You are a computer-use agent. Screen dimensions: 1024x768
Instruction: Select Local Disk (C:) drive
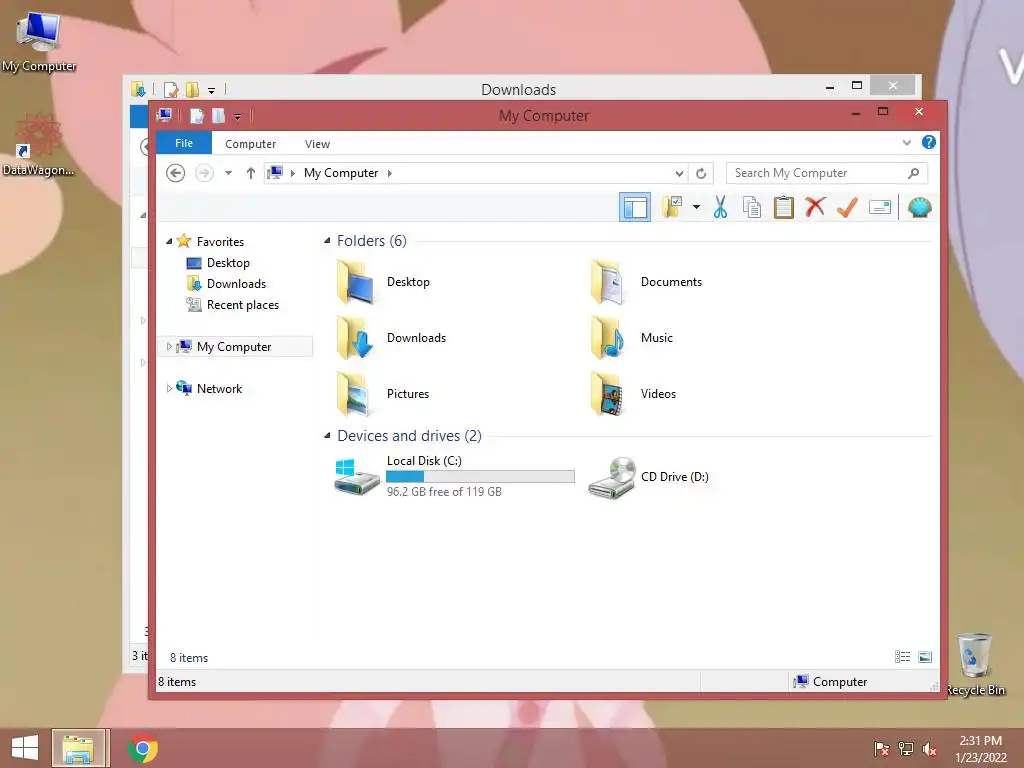point(454,477)
